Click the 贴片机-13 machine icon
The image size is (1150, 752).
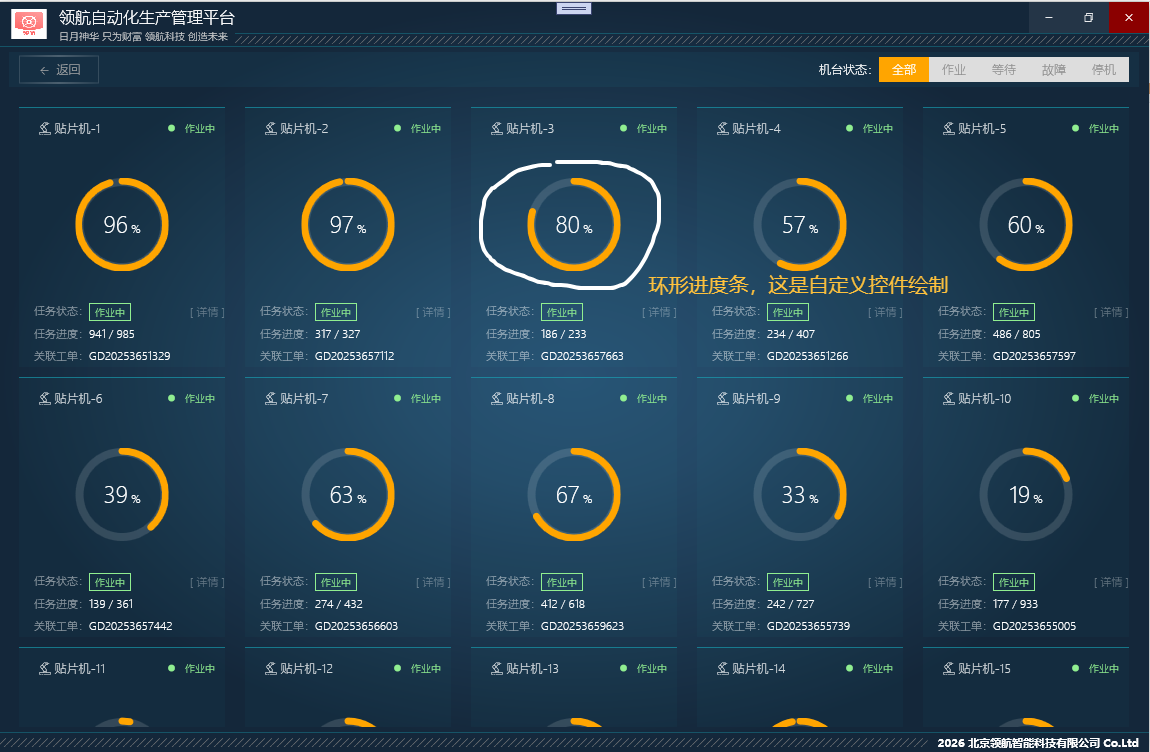[497, 668]
